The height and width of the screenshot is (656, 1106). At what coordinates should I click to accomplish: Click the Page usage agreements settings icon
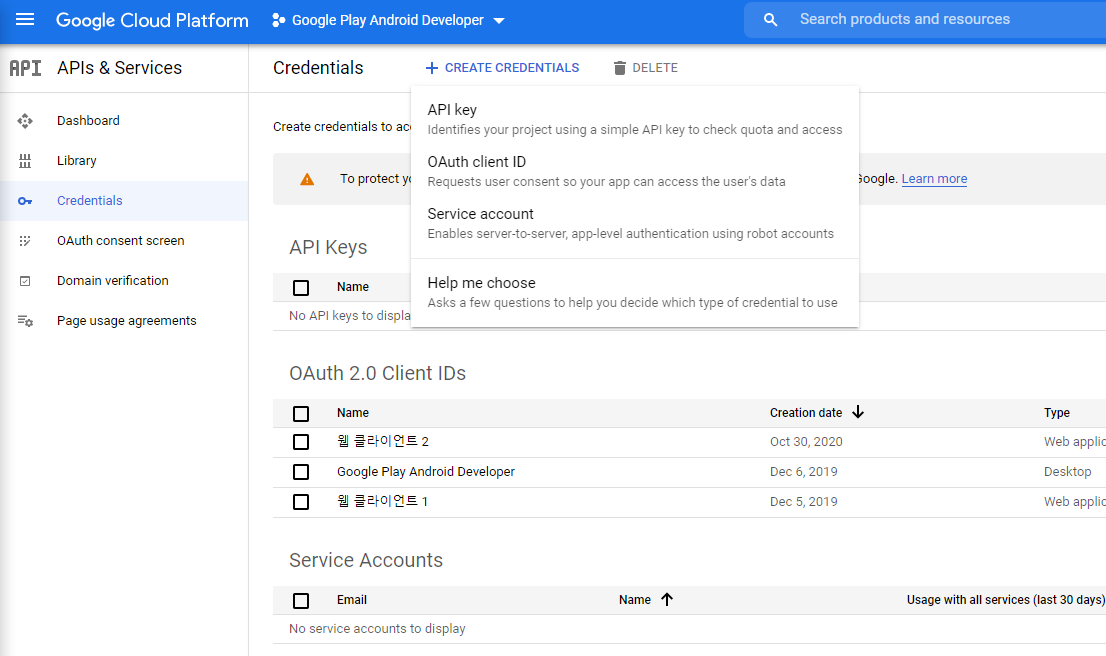point(25,321)
